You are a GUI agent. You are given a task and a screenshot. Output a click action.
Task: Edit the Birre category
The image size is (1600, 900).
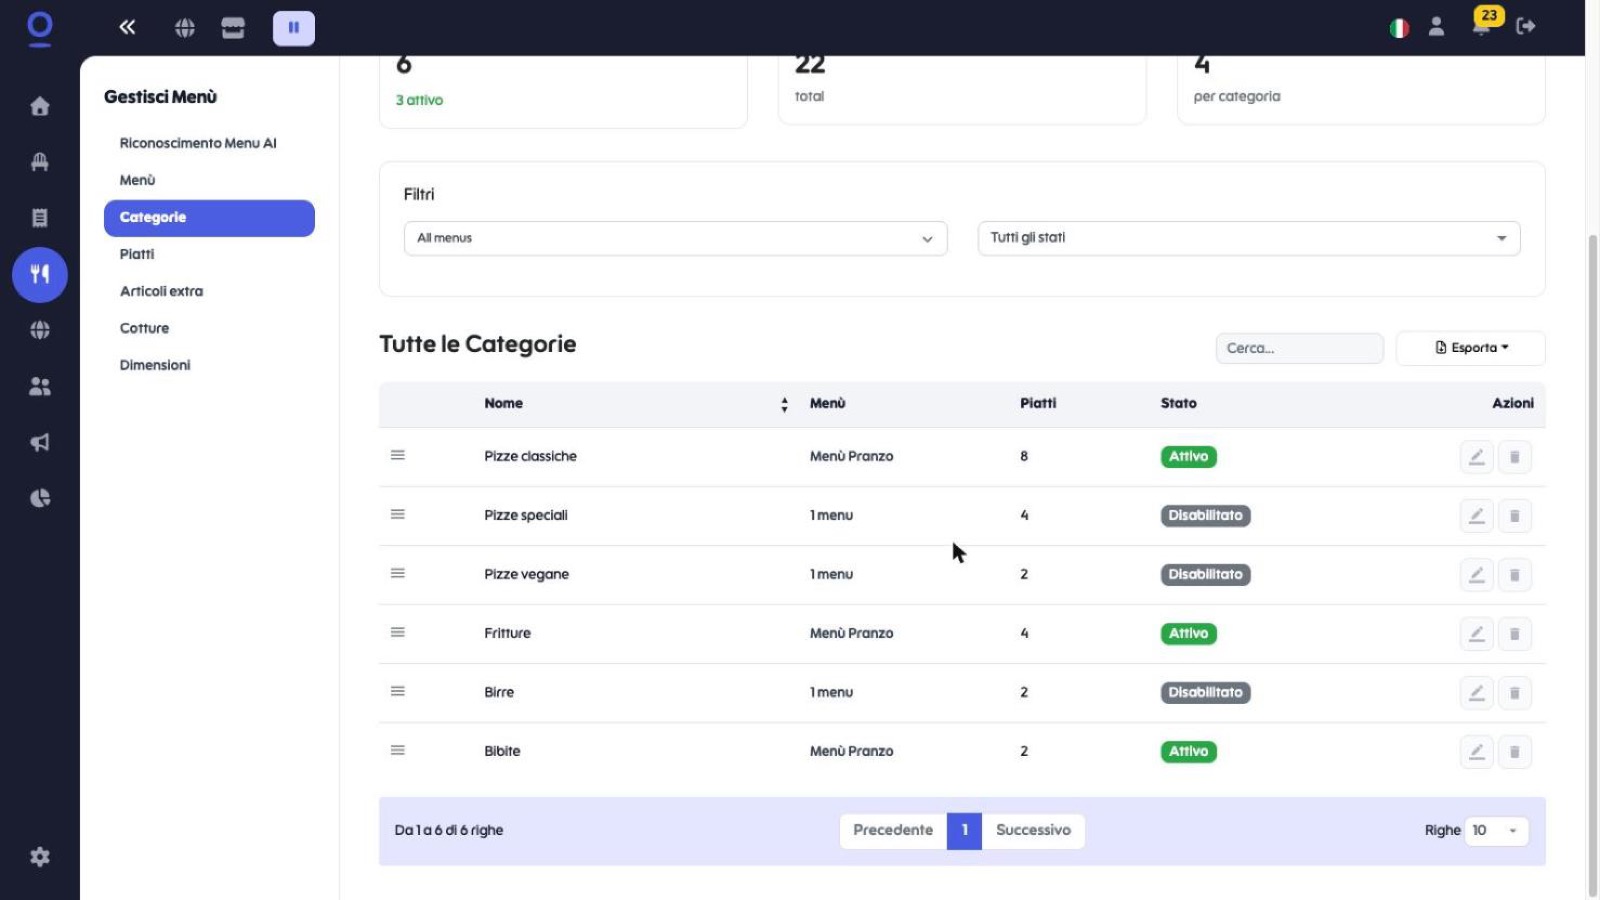point(1476,693)
